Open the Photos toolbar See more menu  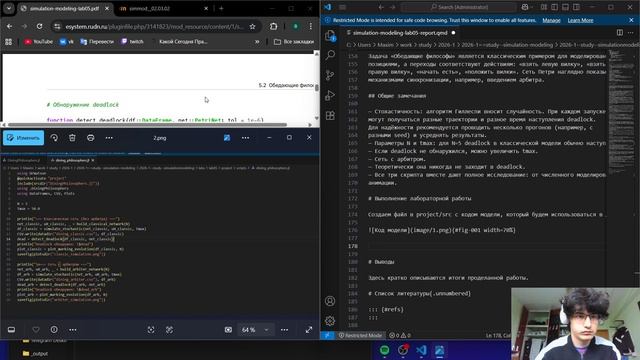(109, 138)
